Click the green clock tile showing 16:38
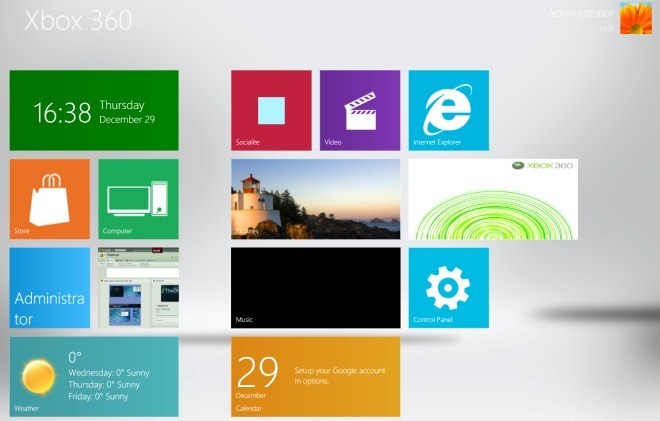Image resolution: width=660 pixels, height=421 pixels. pyautogui.click(x=94, y=110)
